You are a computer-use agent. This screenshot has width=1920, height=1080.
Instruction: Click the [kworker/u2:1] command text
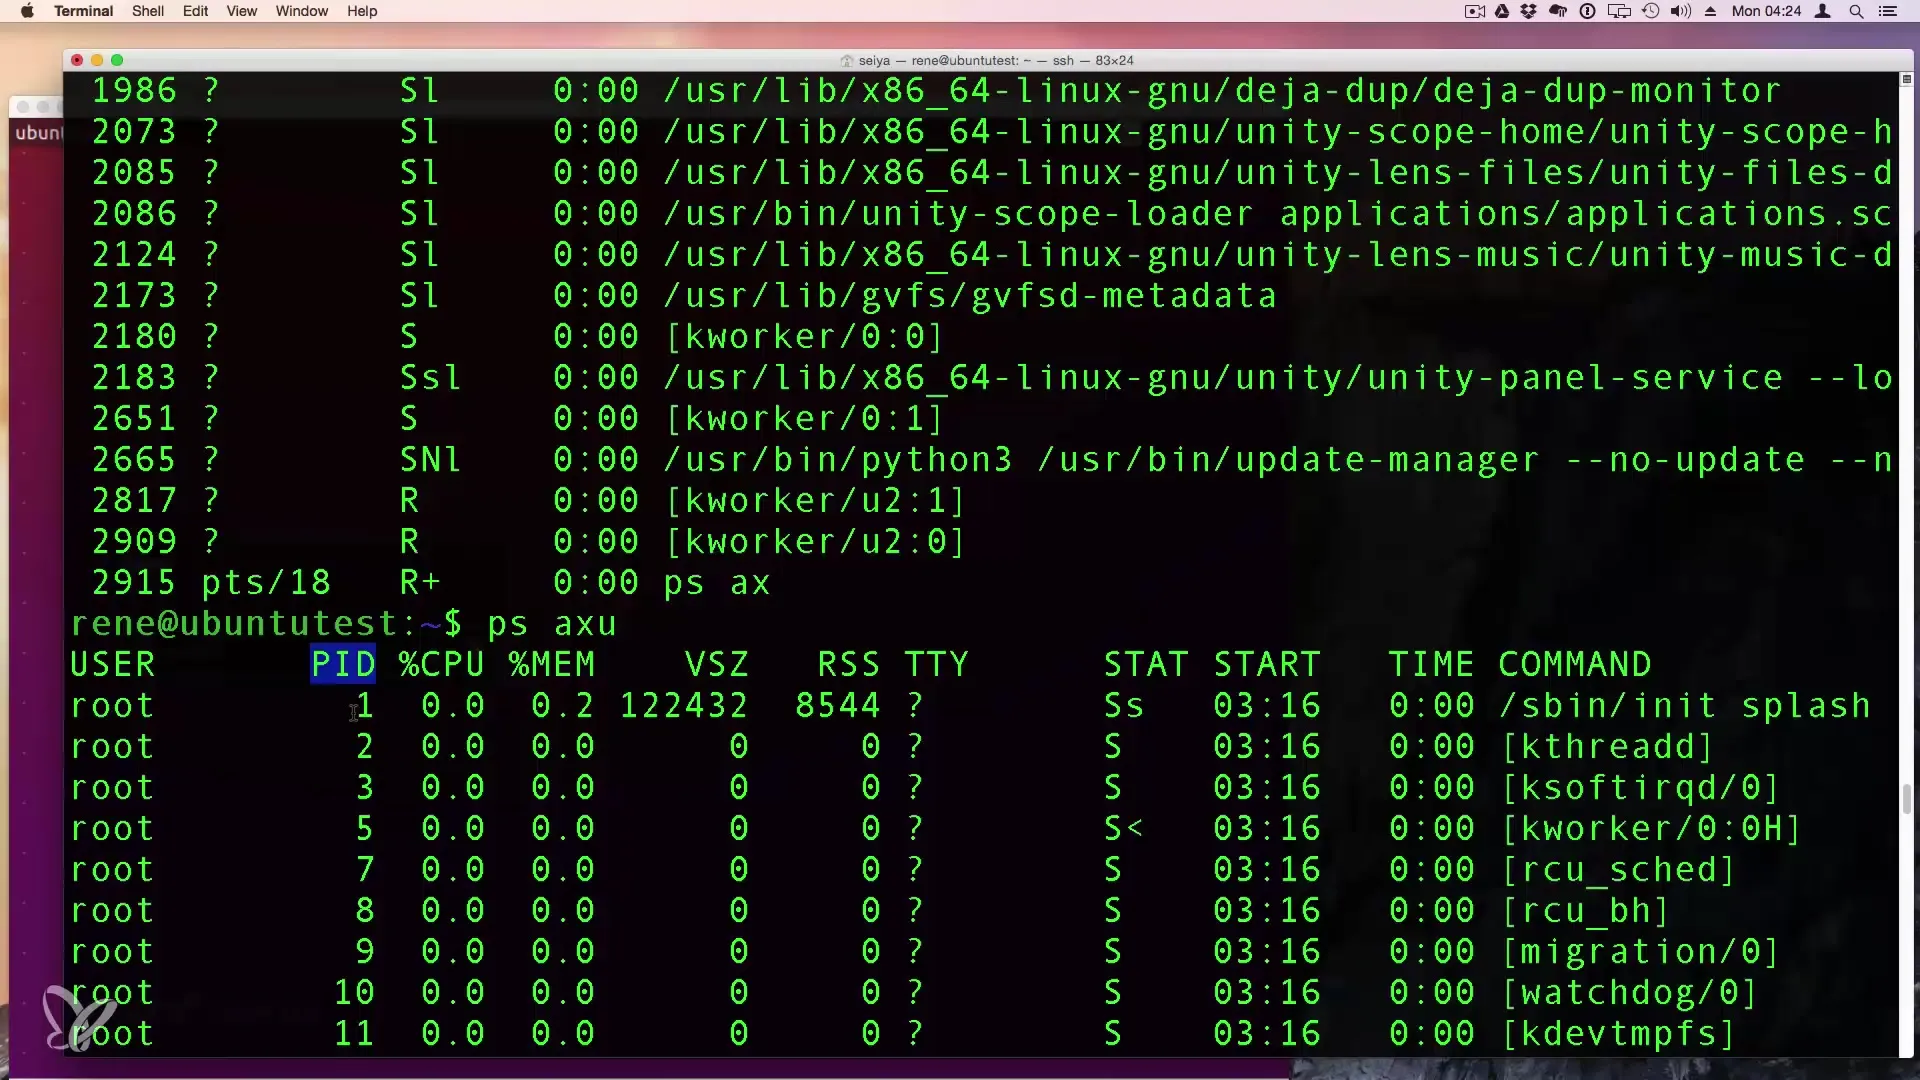[815, 500]
